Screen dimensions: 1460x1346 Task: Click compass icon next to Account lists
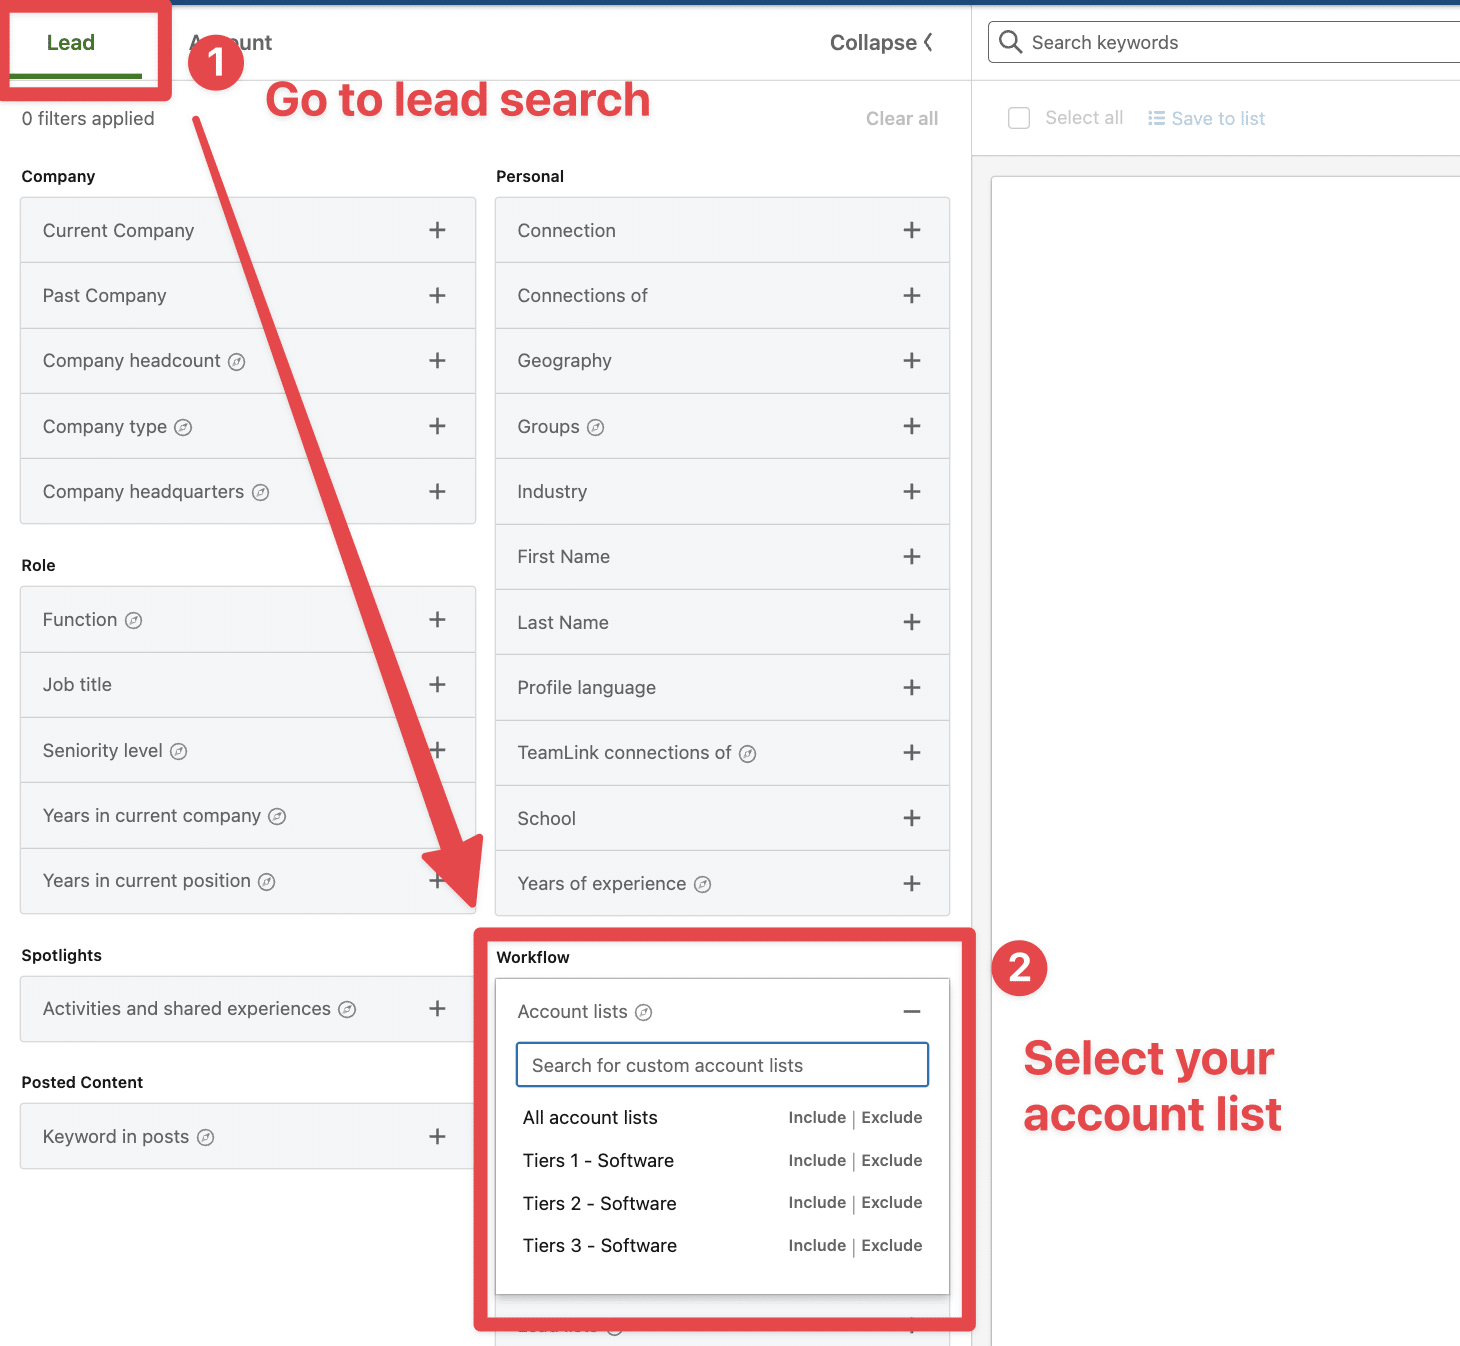coord(644,1013)
